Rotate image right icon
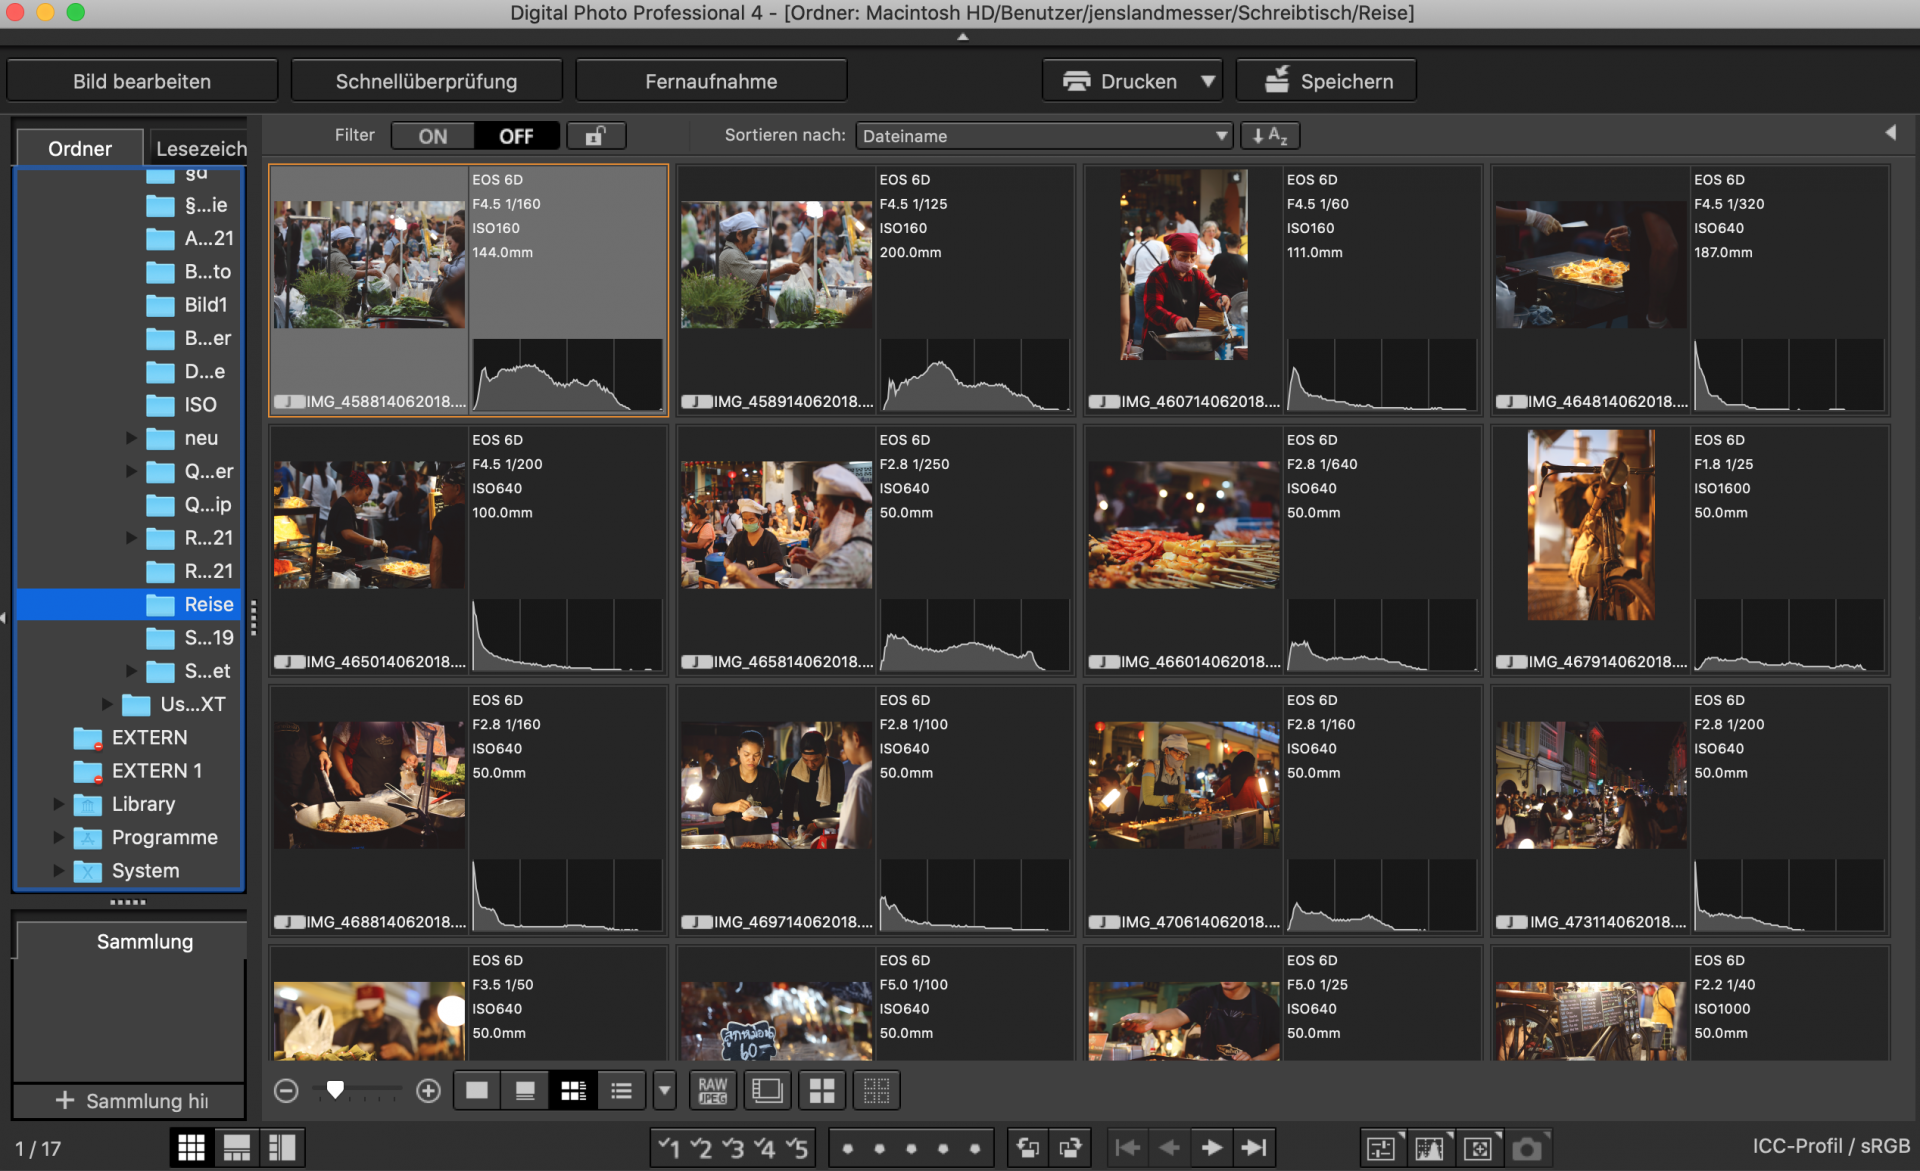 [1070, 1148]
